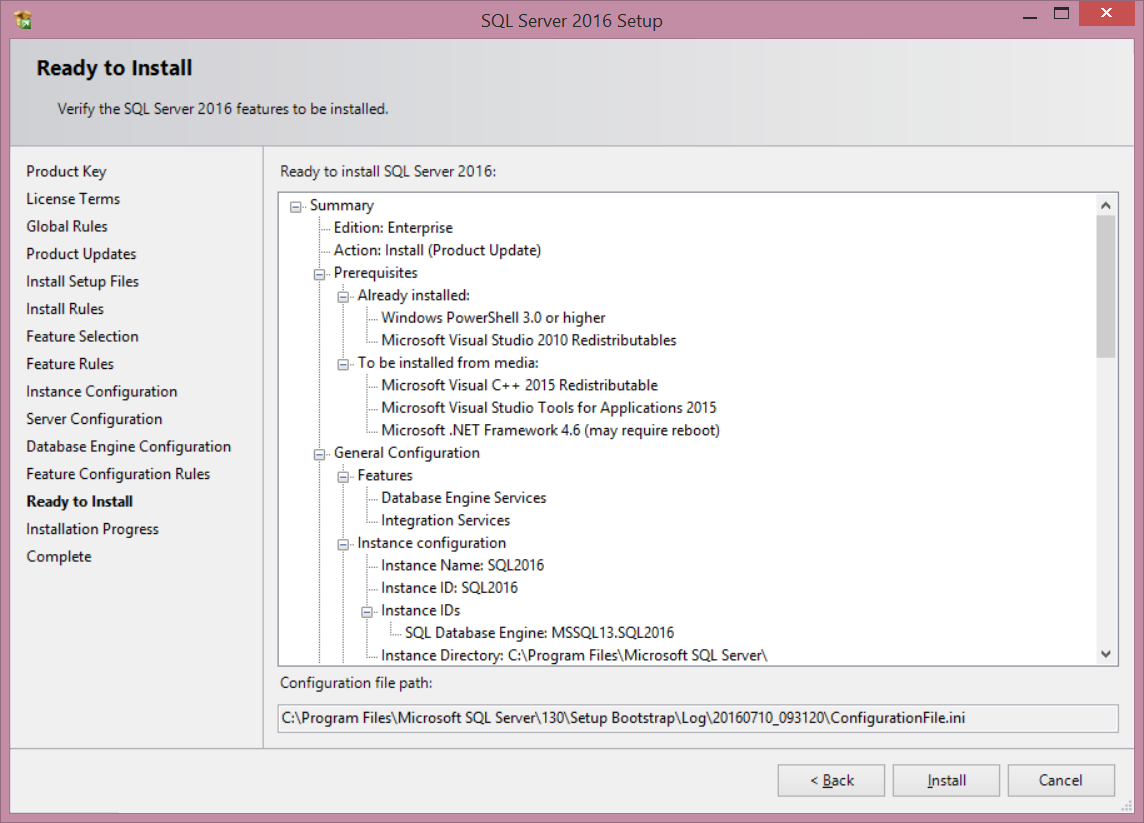This screenshot has height=823, width=1144.
Task: Select 'Instance ID: SQL2016' row
Action: [x=449, y=589]
